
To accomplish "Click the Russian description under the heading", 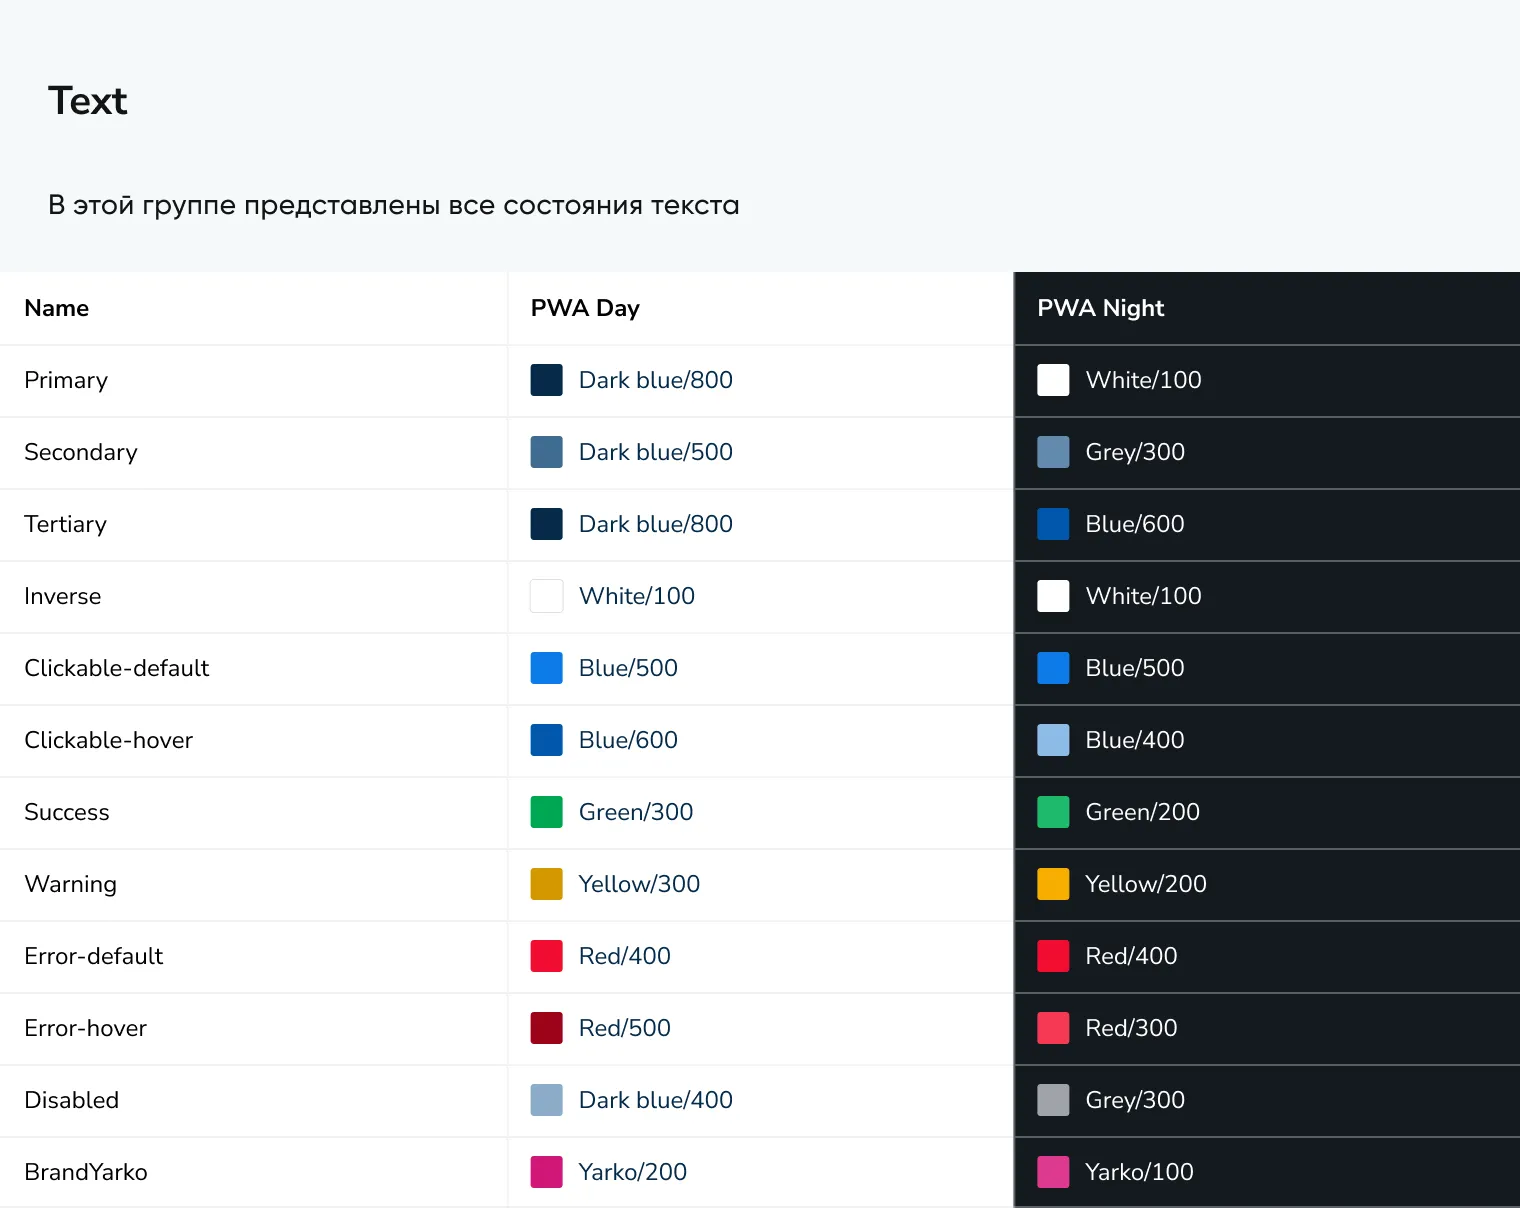I will pyautogui.click(x=394, y=206).
